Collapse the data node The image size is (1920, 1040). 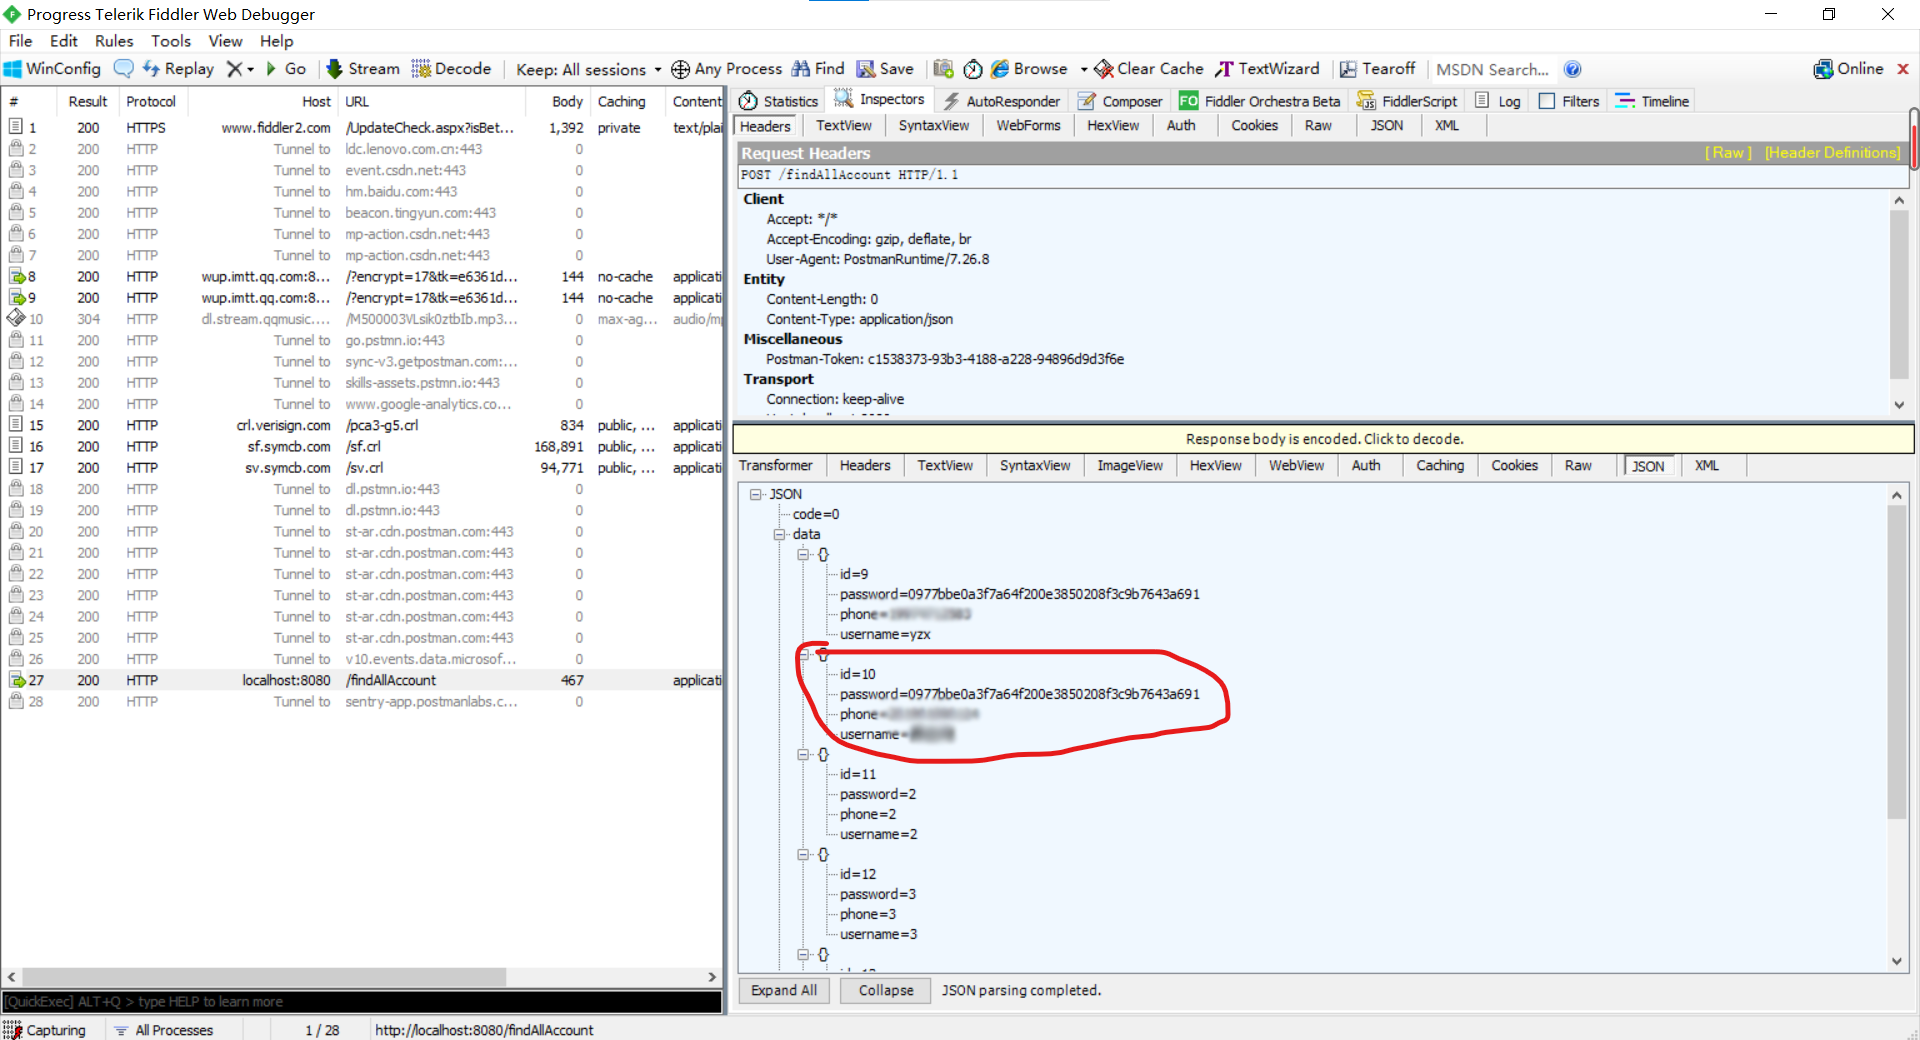[779, 534]
